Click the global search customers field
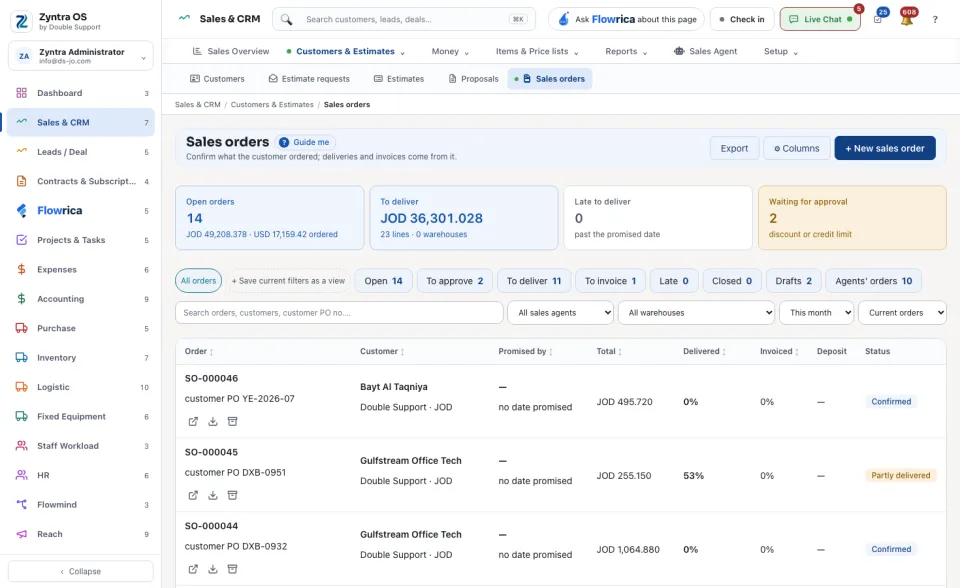 click(404, 19)
